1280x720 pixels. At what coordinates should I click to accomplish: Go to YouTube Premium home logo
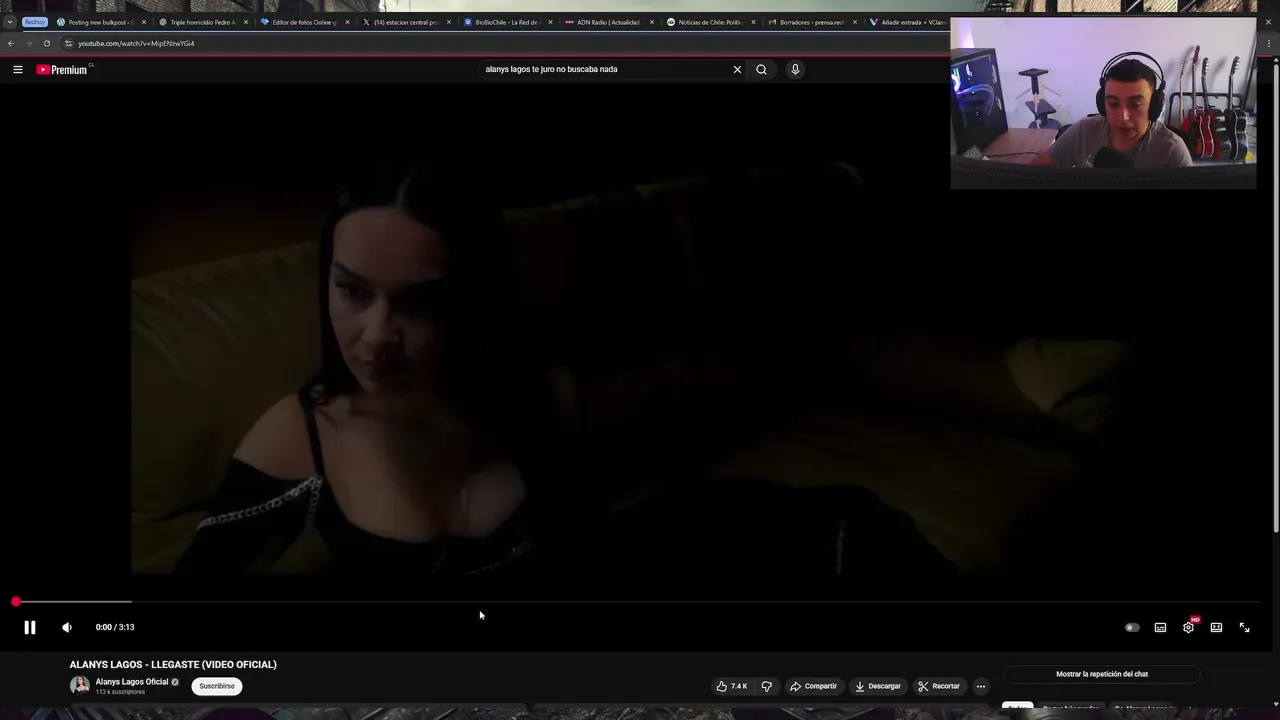64,69
